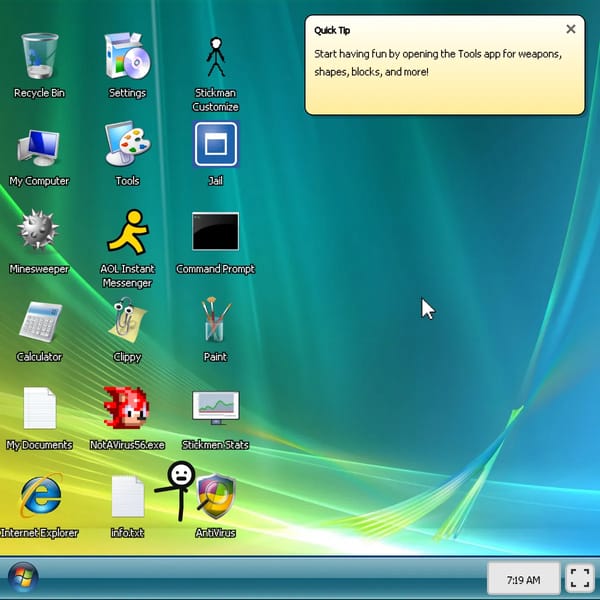
Task: Click the 7:19 AM taskbar clock
Action: [x=523, y=580]
